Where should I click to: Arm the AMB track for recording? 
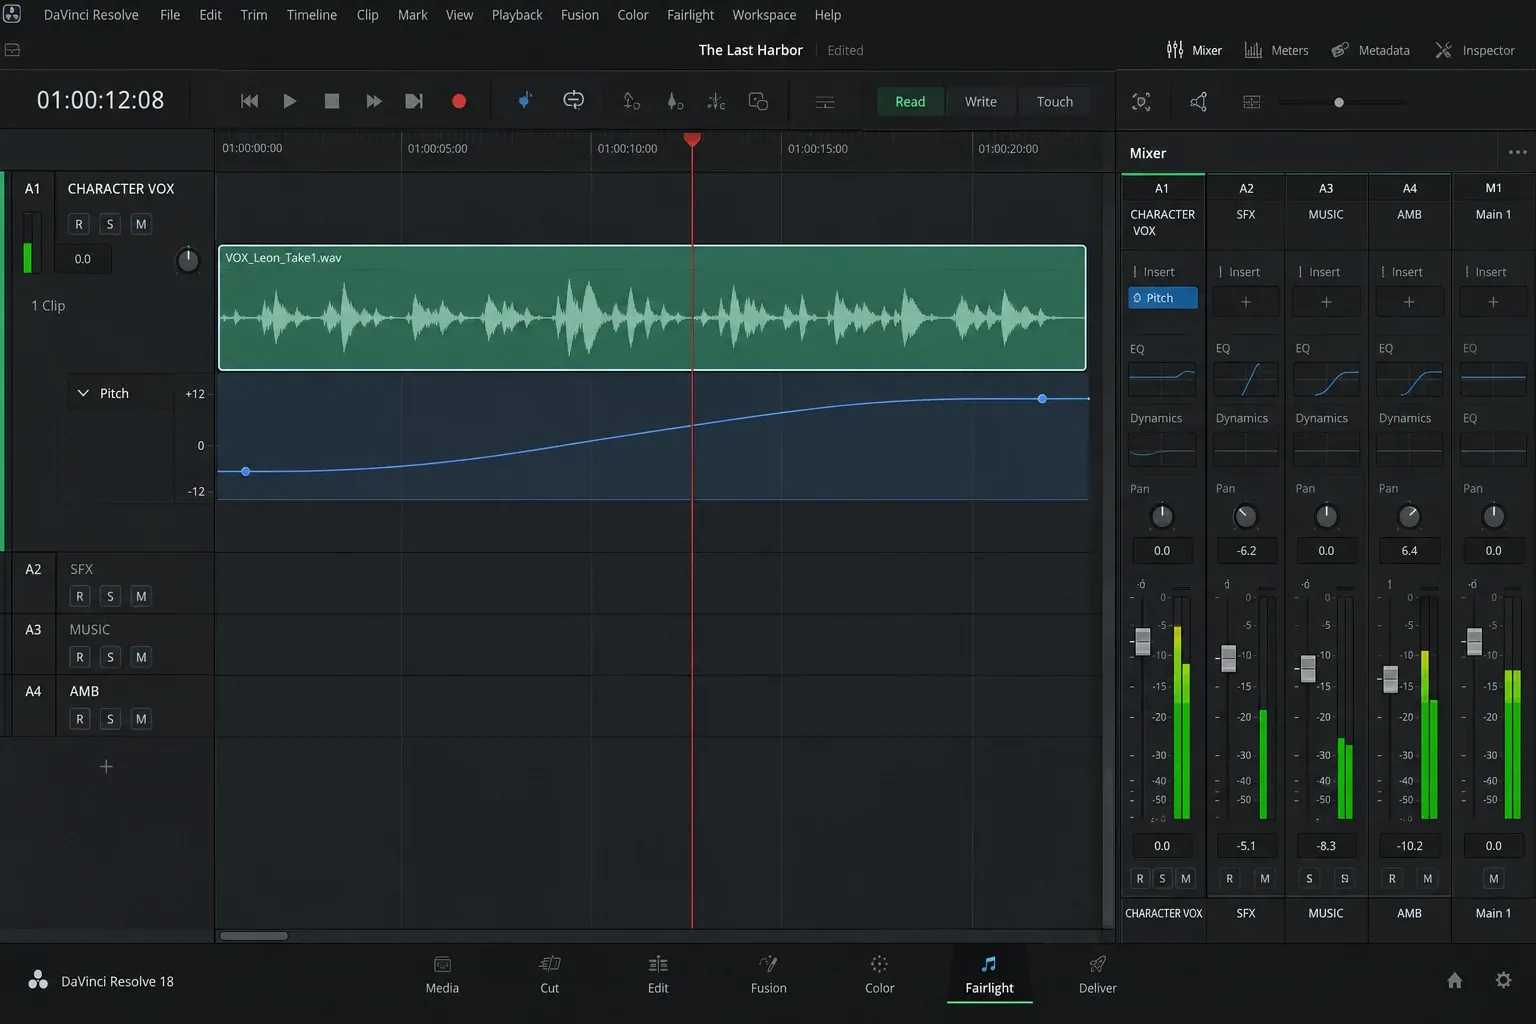(x=79, y=719)
